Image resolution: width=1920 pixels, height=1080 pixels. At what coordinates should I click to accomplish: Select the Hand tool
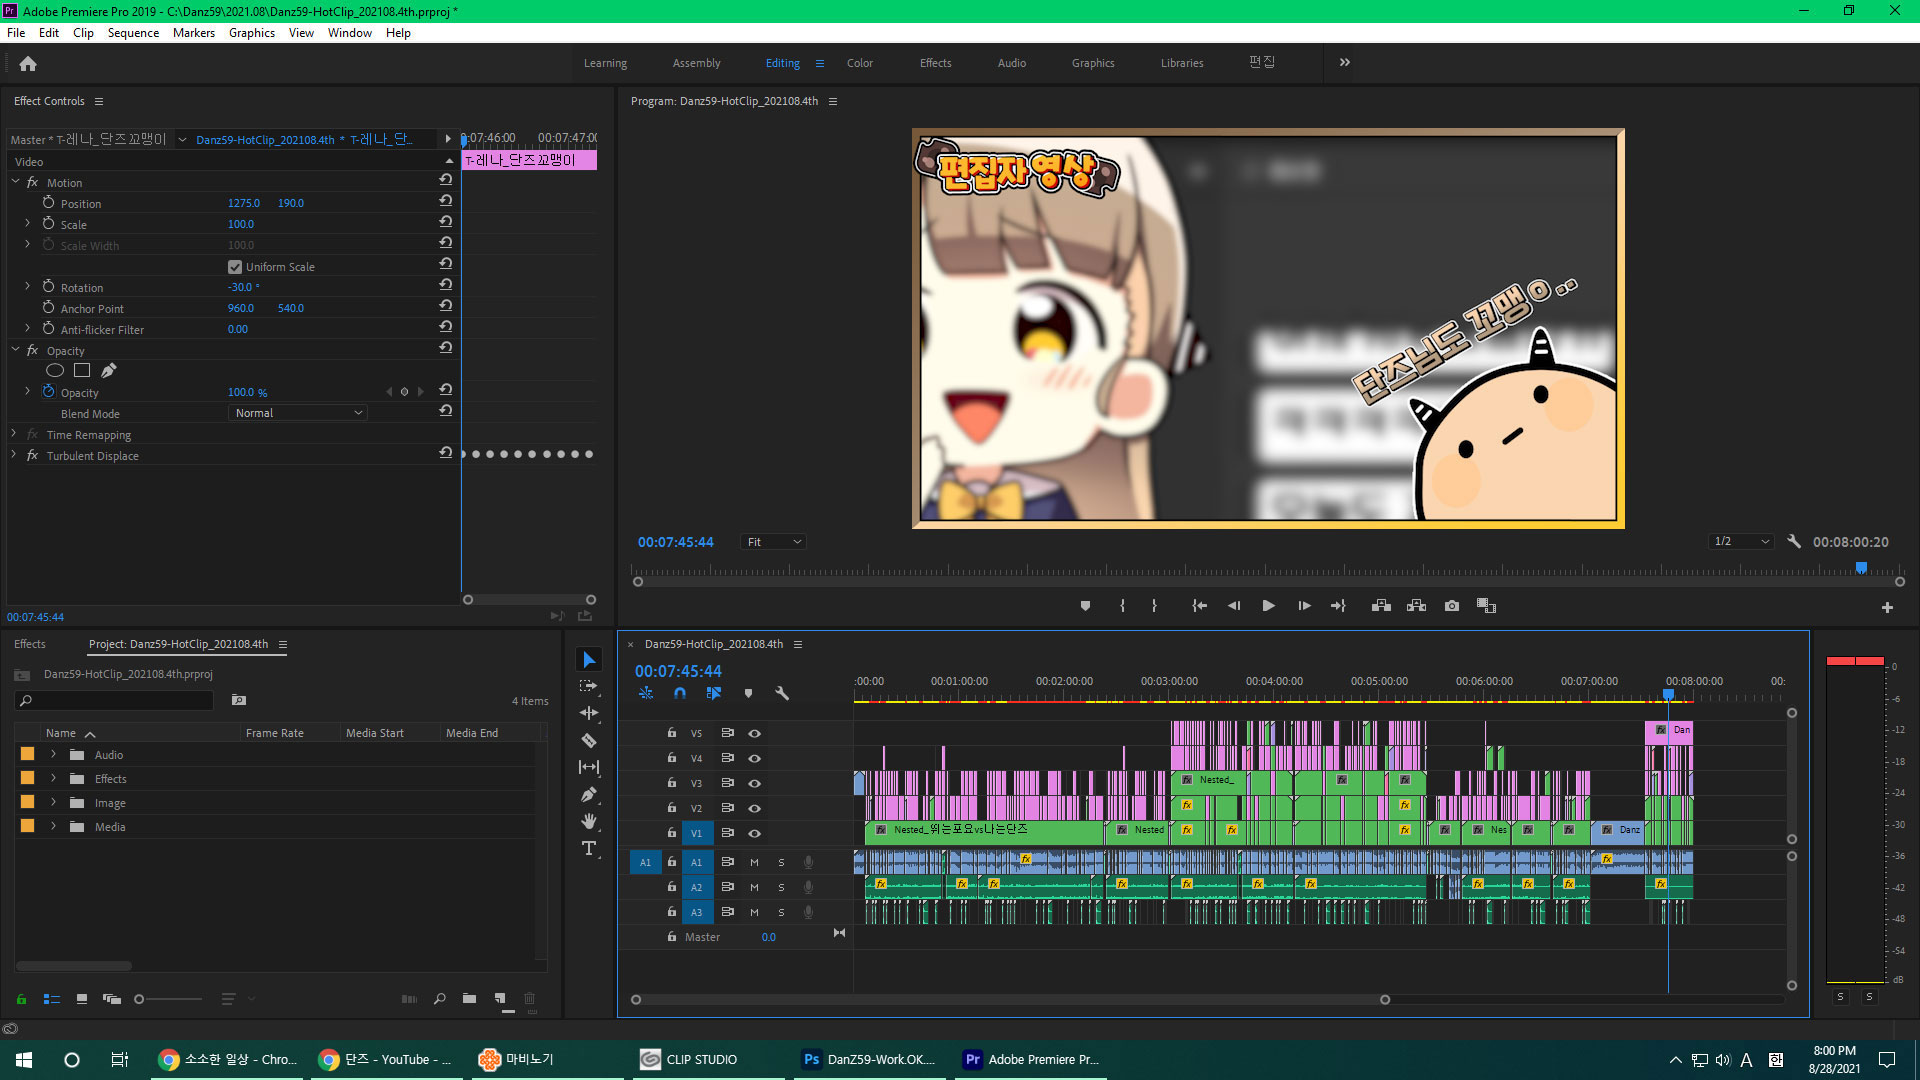[x=589, y=821]
